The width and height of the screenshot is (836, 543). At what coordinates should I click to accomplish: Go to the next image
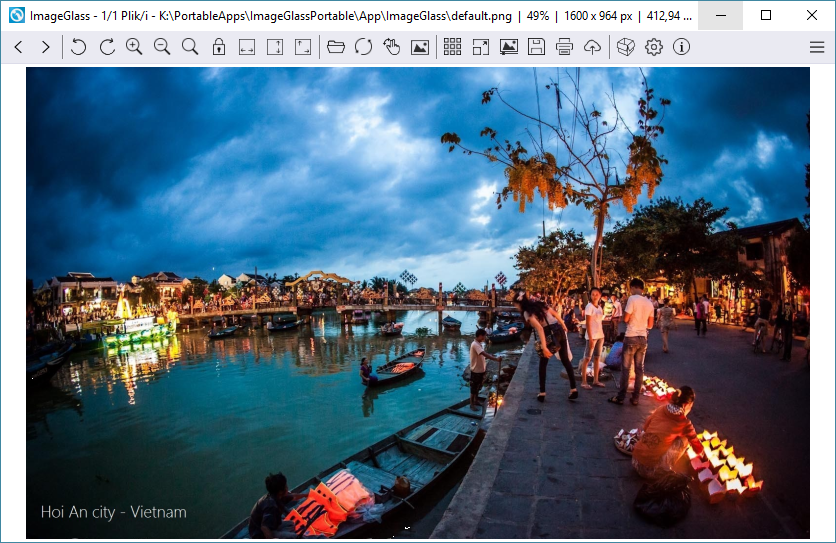[46, 47]
